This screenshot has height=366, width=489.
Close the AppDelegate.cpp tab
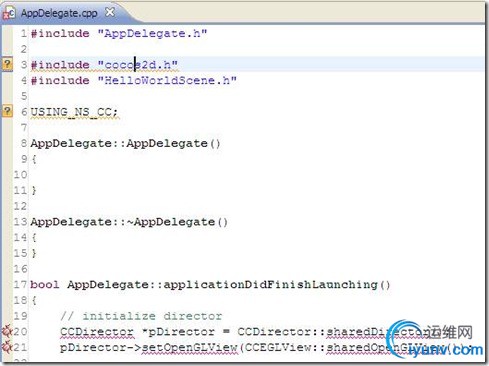110,13
